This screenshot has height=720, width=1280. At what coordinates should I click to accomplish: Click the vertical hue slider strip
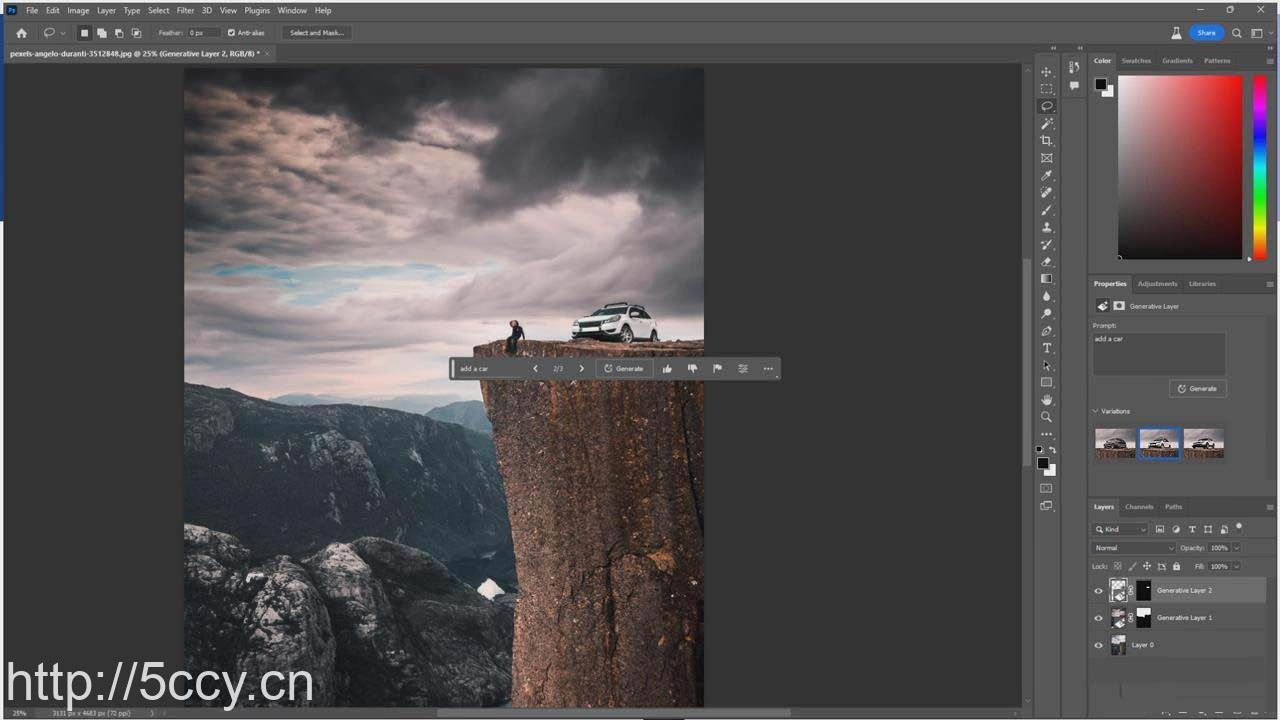[1260, 168]
